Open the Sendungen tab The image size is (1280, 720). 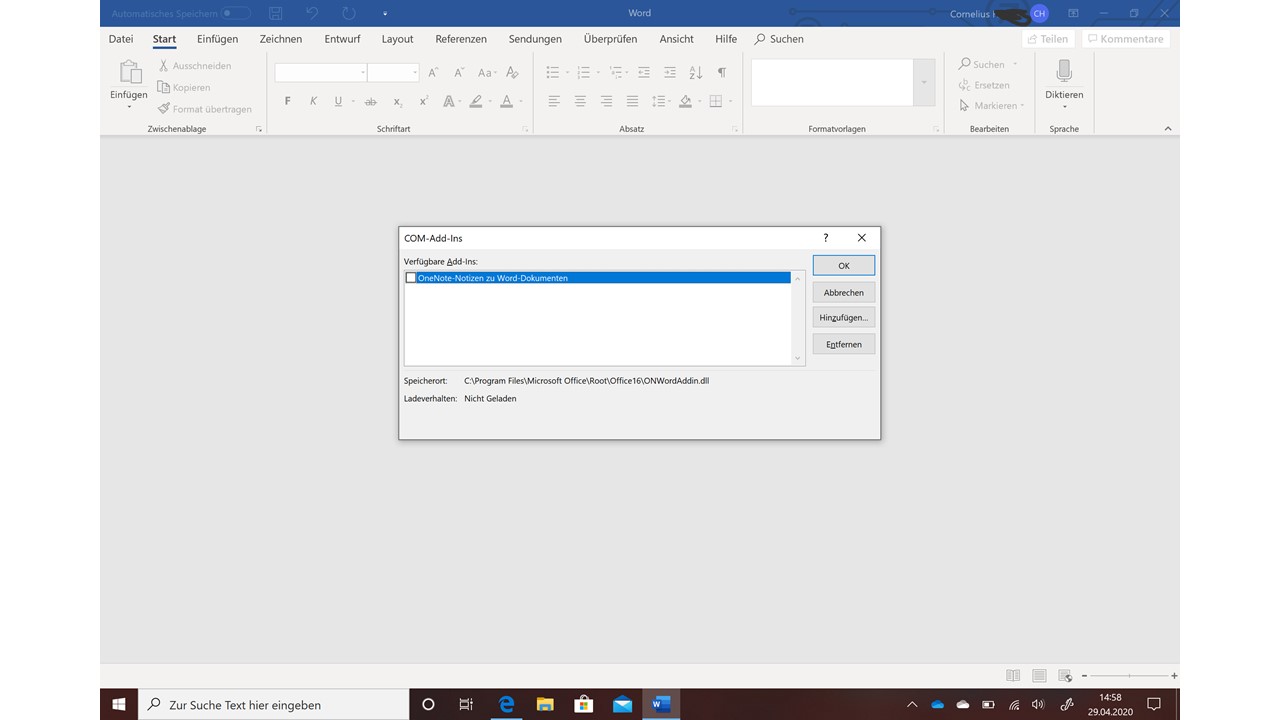click(x=535, y=39)
